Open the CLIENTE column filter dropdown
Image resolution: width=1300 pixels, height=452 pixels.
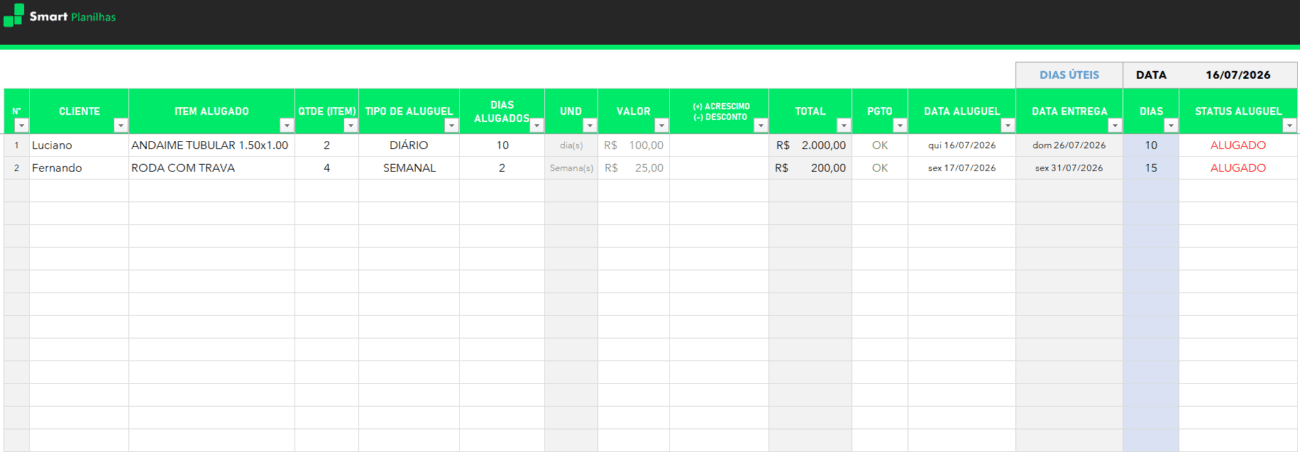(121, 126)
